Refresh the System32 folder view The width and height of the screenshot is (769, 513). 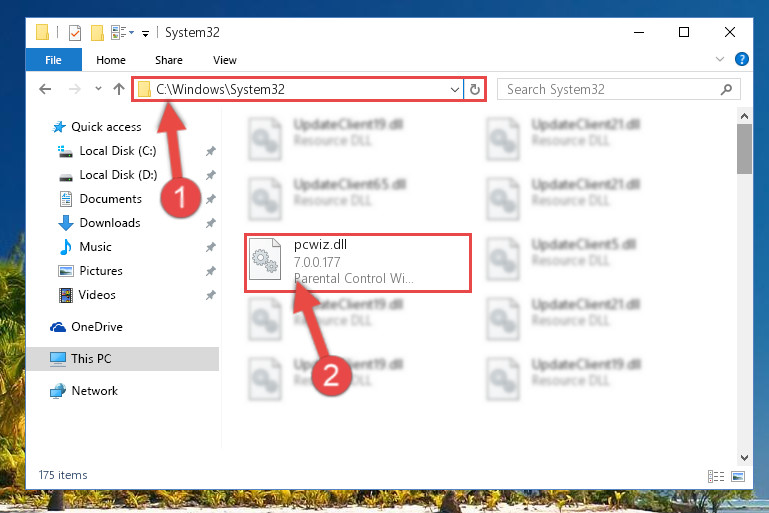pos(475,89)
